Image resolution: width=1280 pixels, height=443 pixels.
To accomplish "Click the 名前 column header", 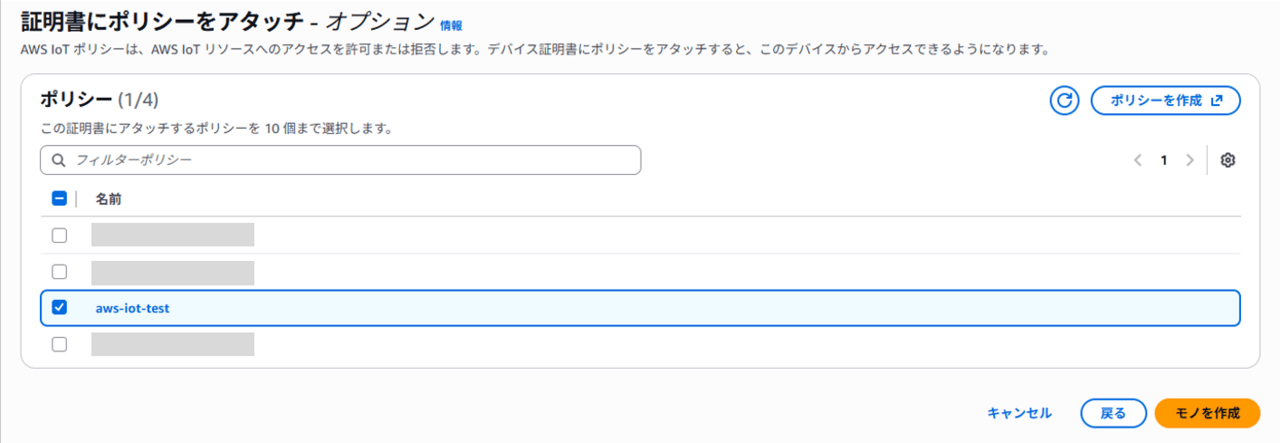I will (x=108, y=199).
